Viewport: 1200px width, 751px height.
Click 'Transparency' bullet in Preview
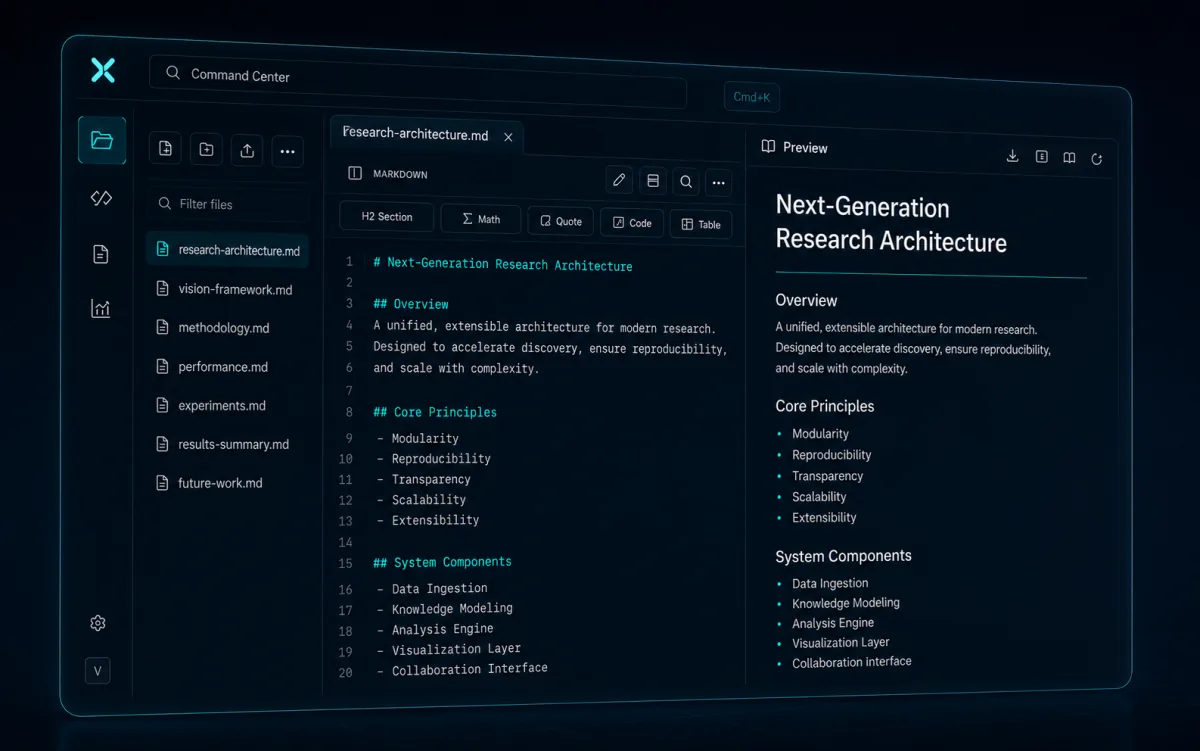(827, 476)
